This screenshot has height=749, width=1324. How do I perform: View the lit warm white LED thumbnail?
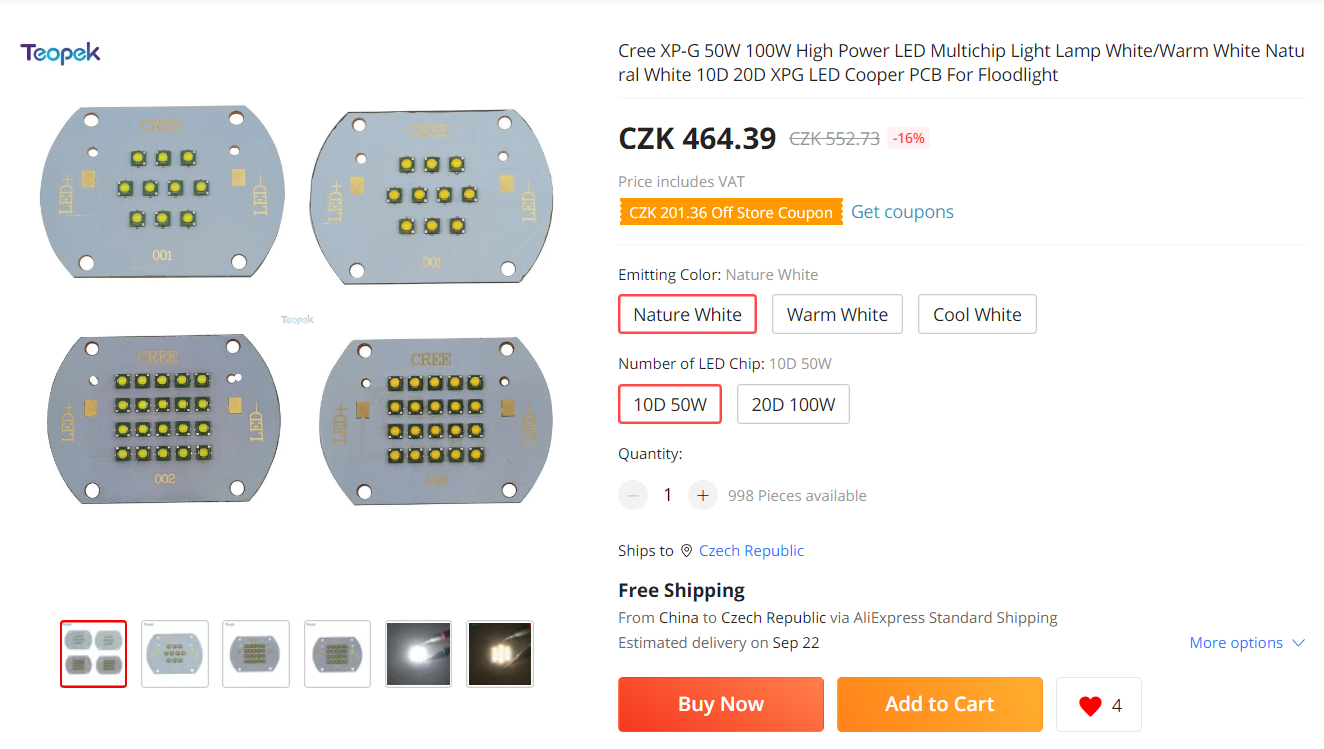pos(500,654)
